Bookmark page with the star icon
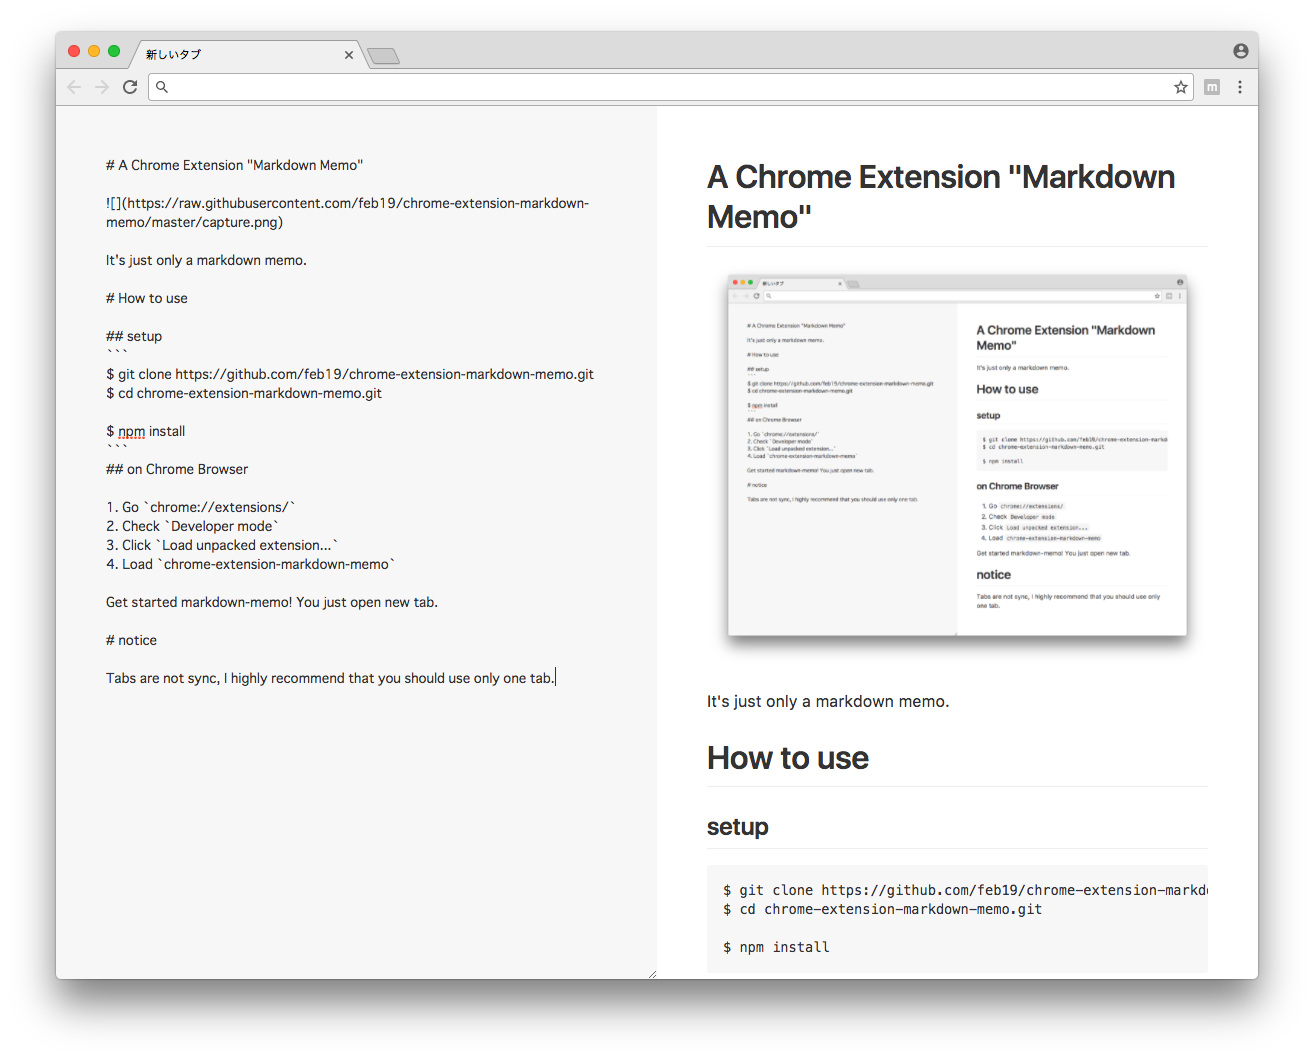 (1181, 87)
